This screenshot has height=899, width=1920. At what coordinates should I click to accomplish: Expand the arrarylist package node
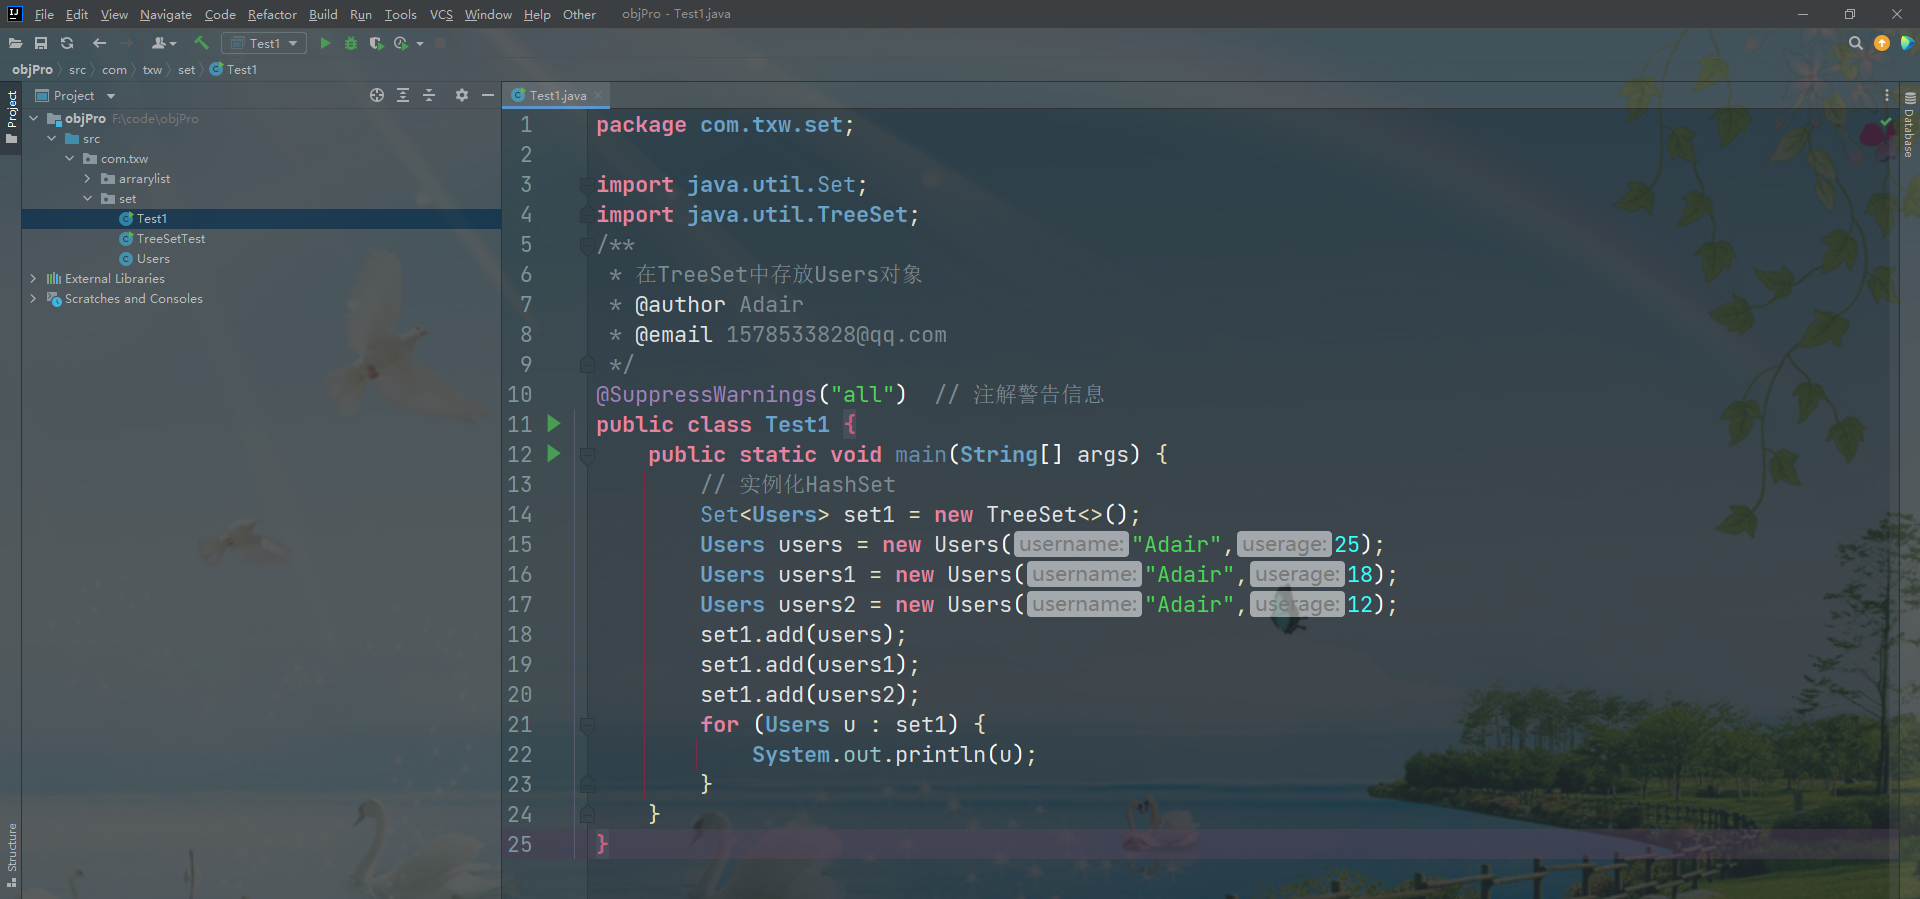pos(87,178)
